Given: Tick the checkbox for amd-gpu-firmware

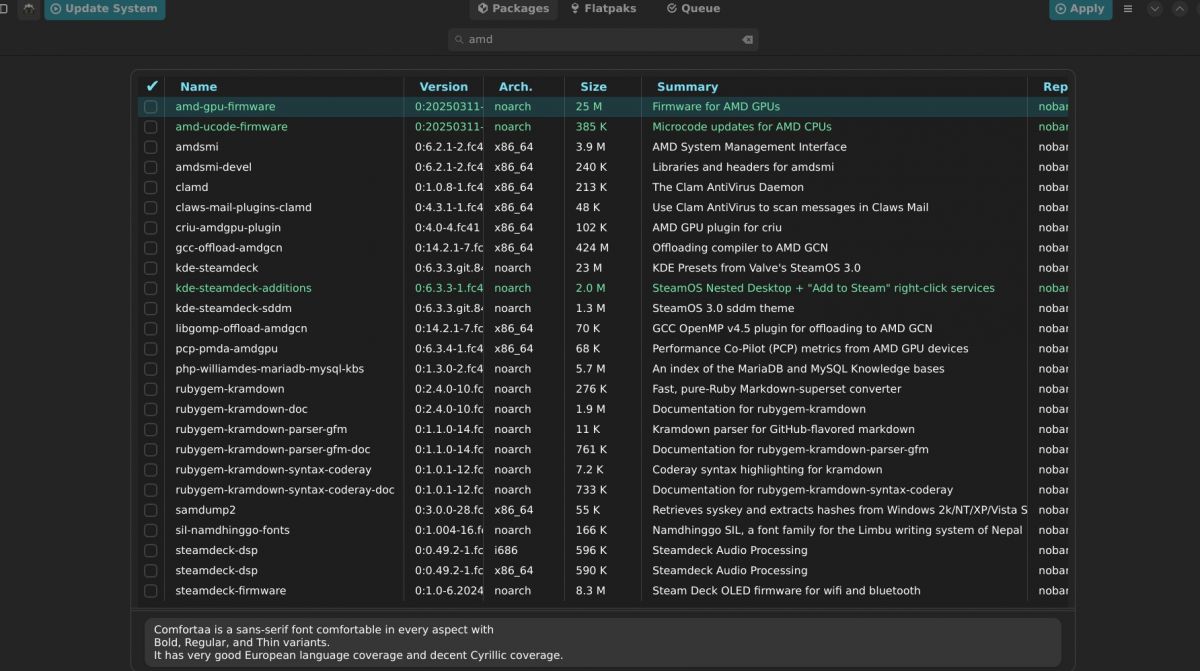Looking at the screenshot, I should pos(151,107).
